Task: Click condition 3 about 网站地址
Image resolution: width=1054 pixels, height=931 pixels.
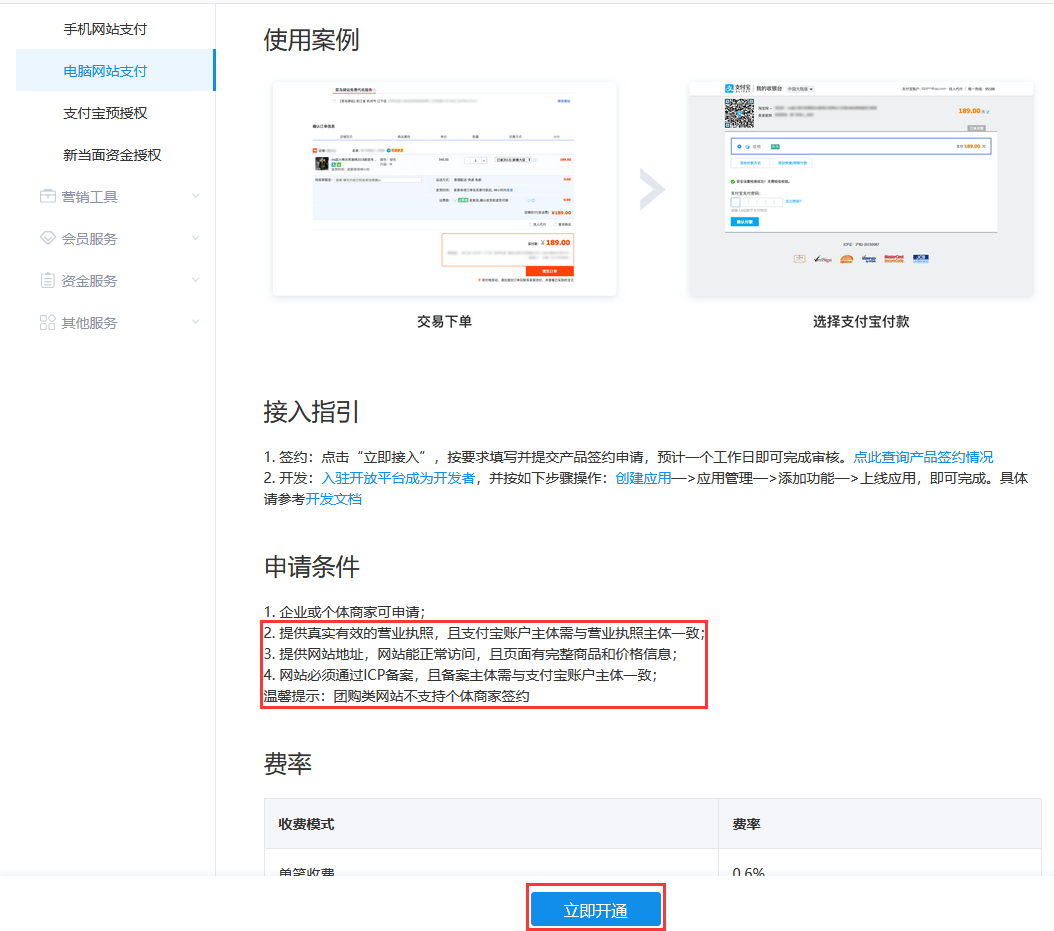Action: coord(471,654)
